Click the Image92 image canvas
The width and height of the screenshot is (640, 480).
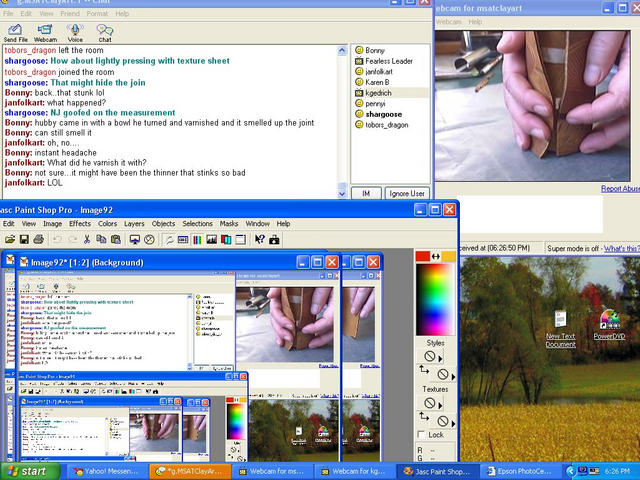click(x=178, y=367)
